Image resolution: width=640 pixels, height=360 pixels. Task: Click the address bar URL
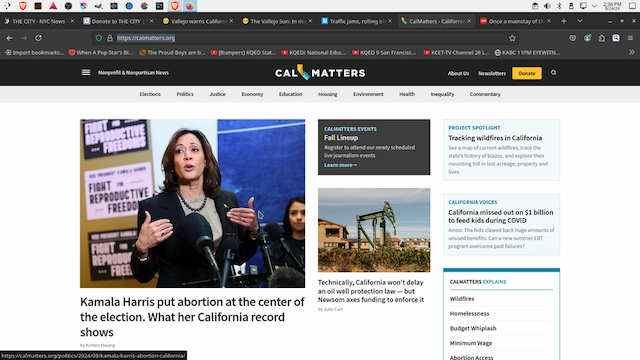146,38
